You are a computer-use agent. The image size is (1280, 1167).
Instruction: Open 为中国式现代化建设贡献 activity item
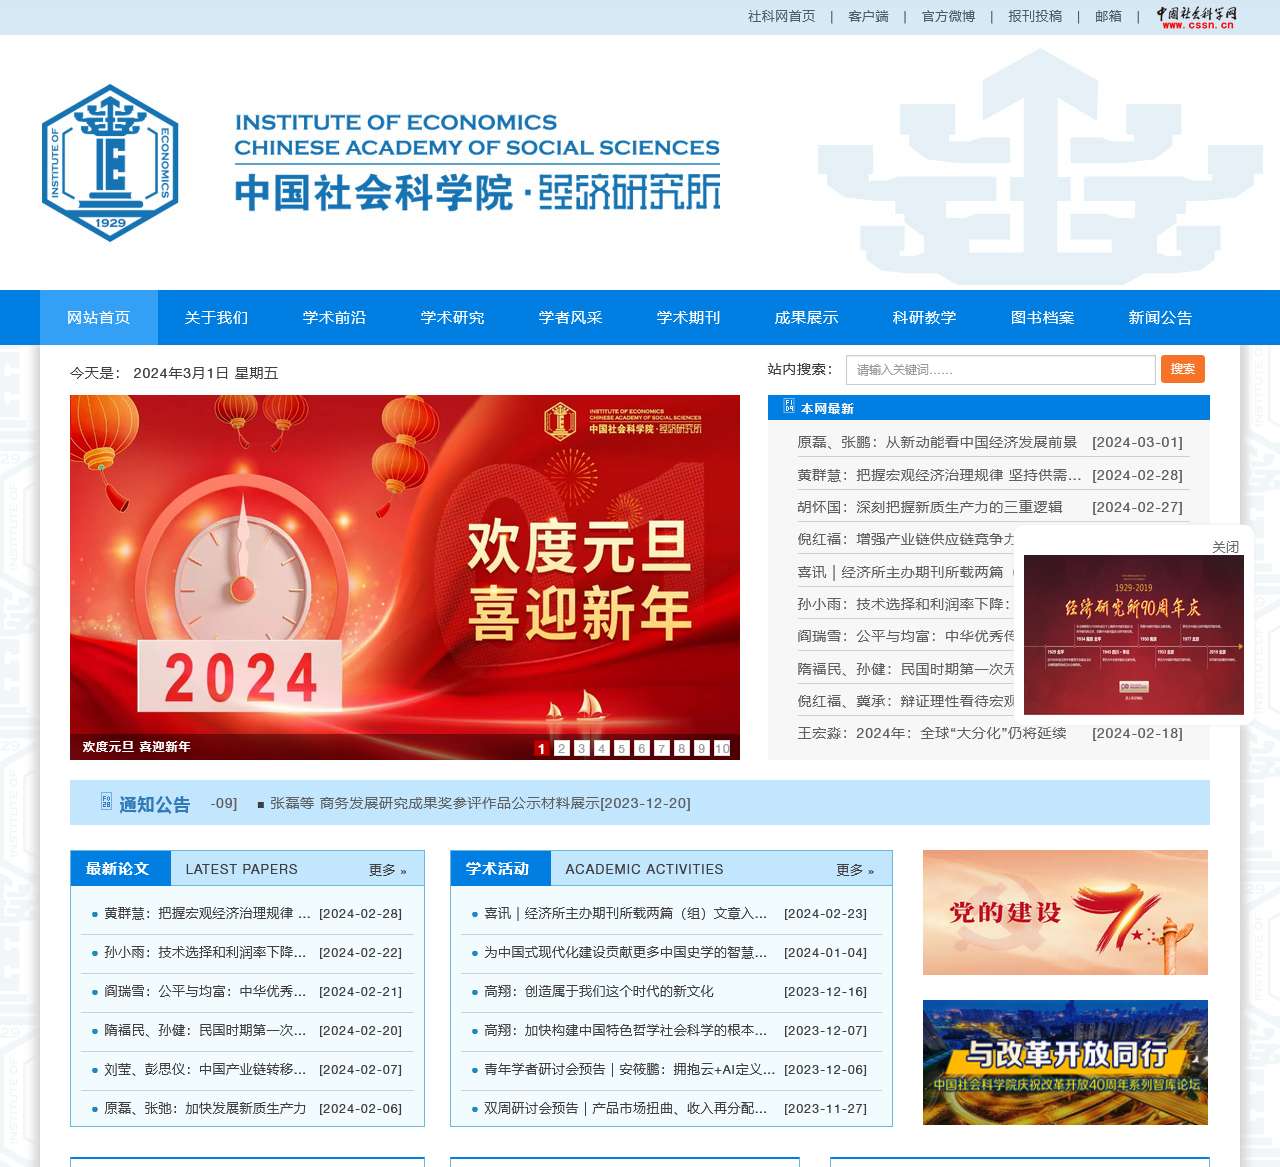(625, 953)
